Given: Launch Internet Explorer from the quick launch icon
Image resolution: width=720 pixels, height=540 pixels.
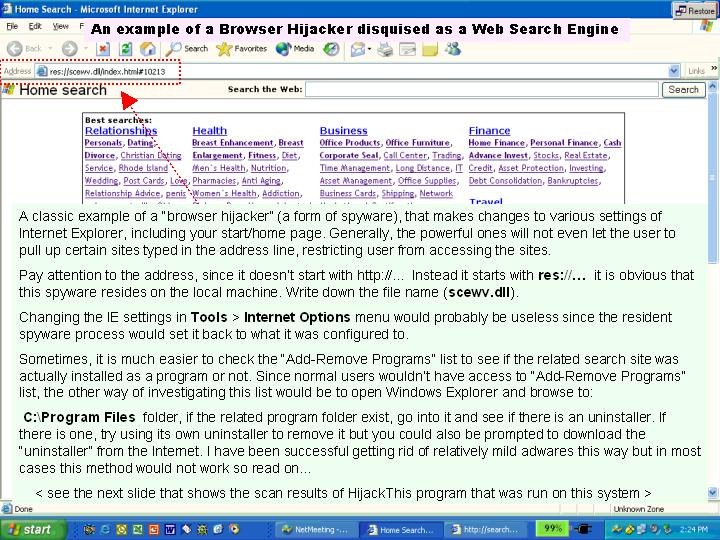Looking at the screenshot, I should coord(105,529).
